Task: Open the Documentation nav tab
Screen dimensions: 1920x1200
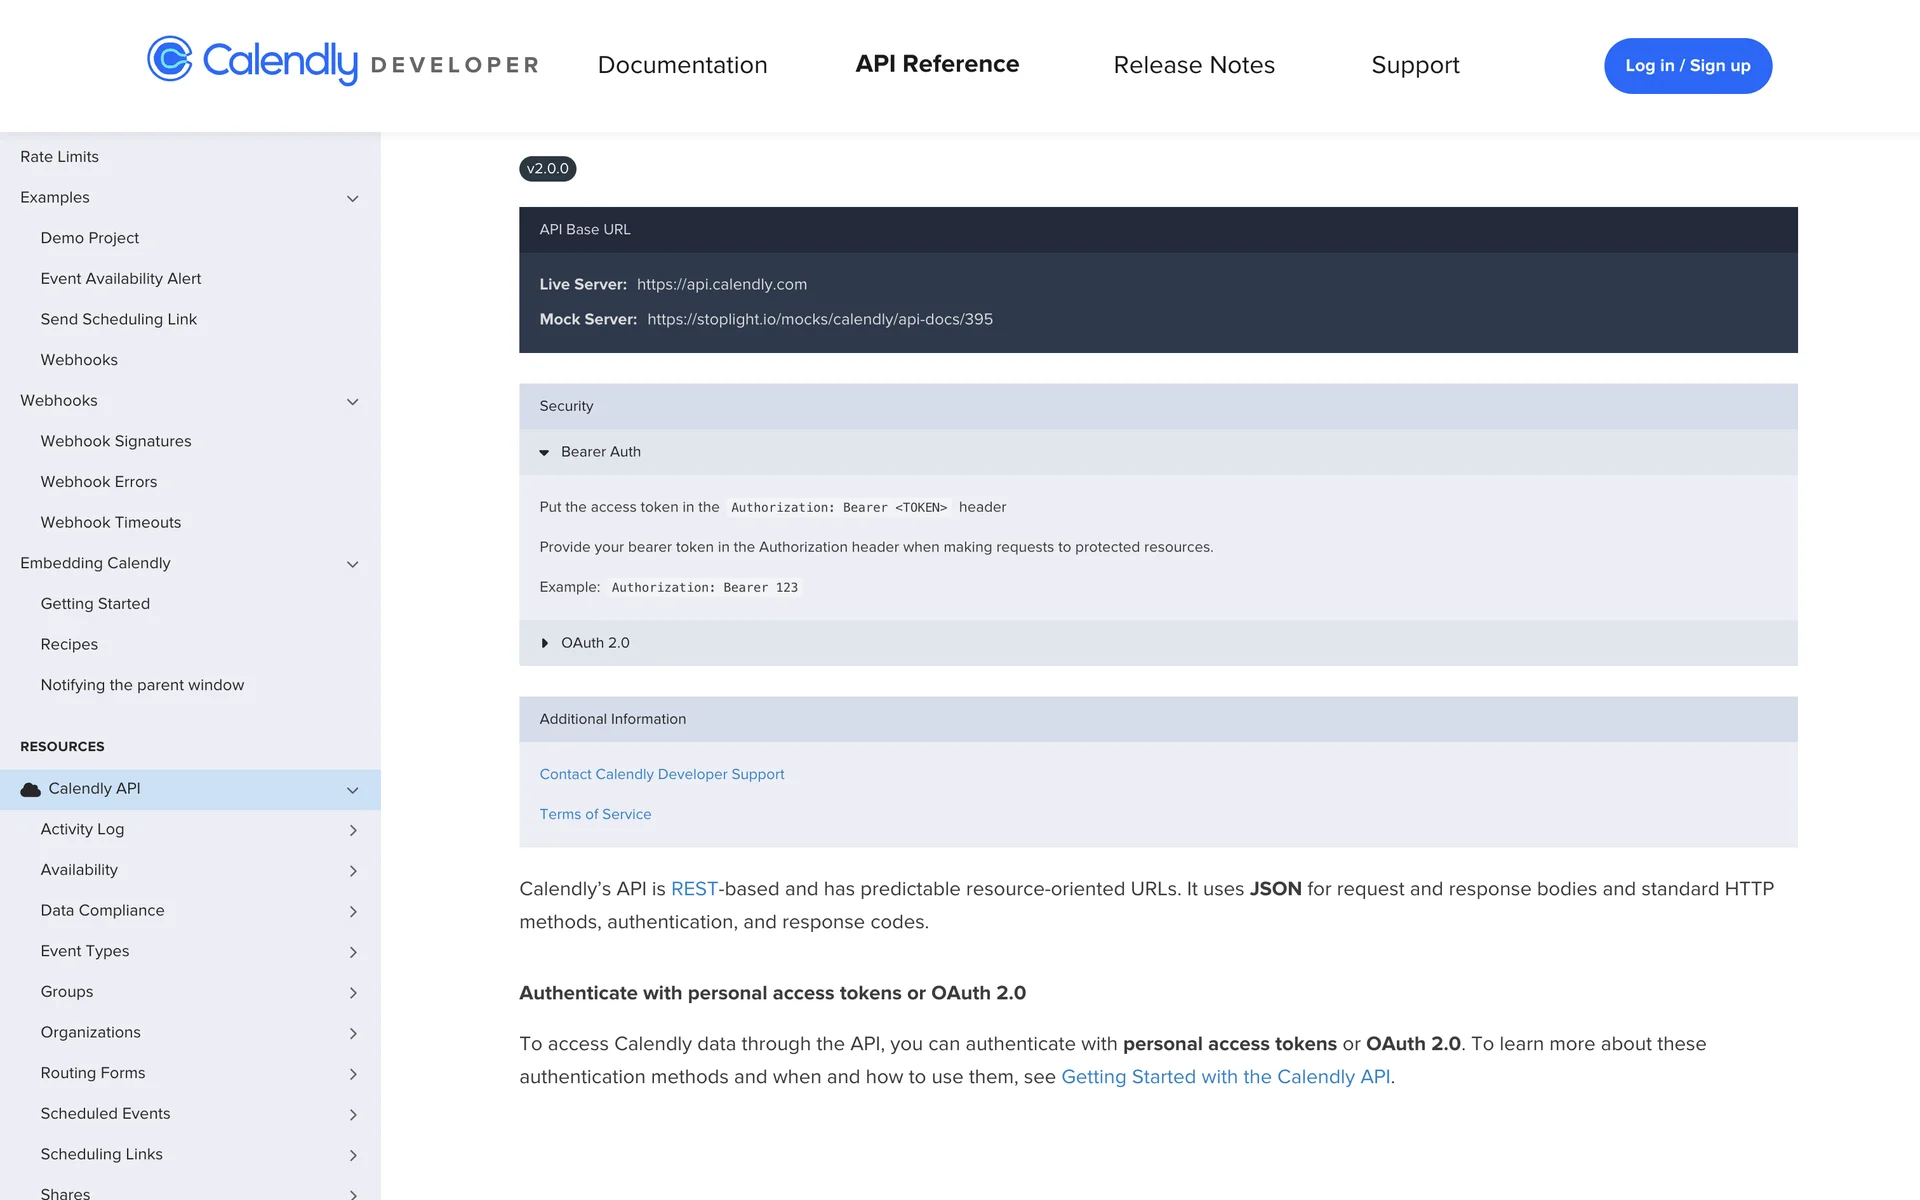Action: [x=682, y=65]
